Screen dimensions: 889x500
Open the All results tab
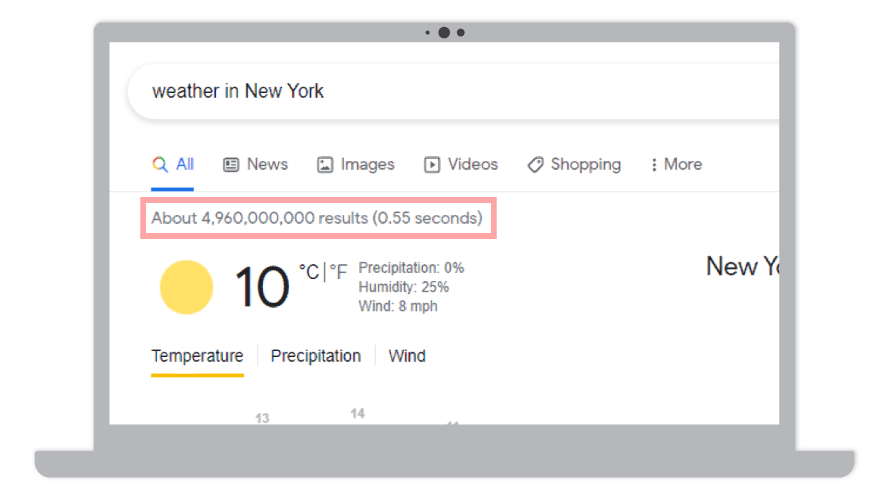coord(173,164)
